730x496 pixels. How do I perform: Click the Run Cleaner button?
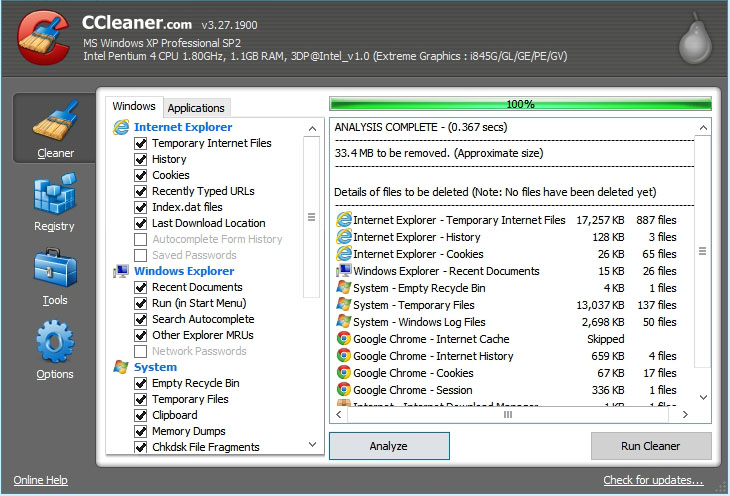coord(651,446)
